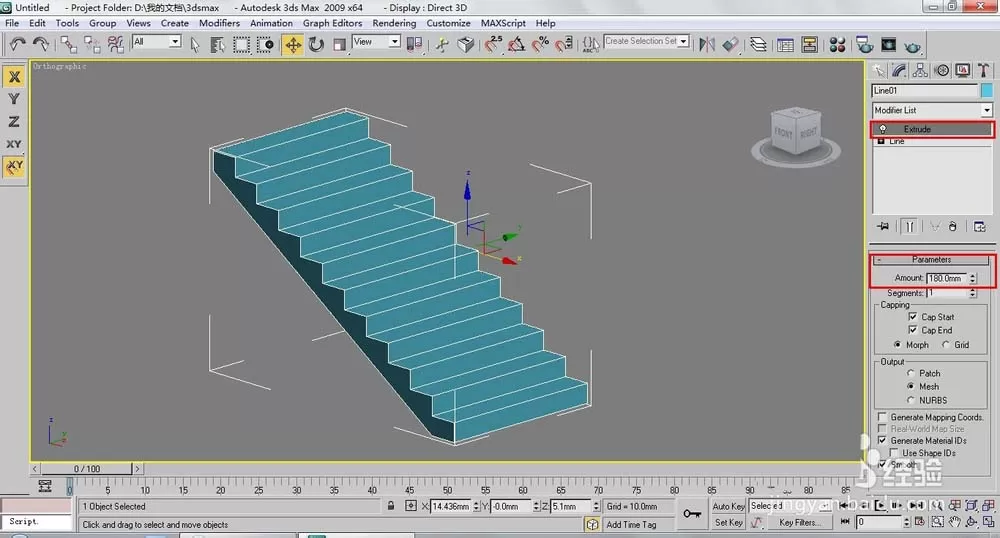Image resolution: width=1000 pixels, height=538 pixels.
Task: Click the teapot Quick Render icon
Action: (913, 46)
